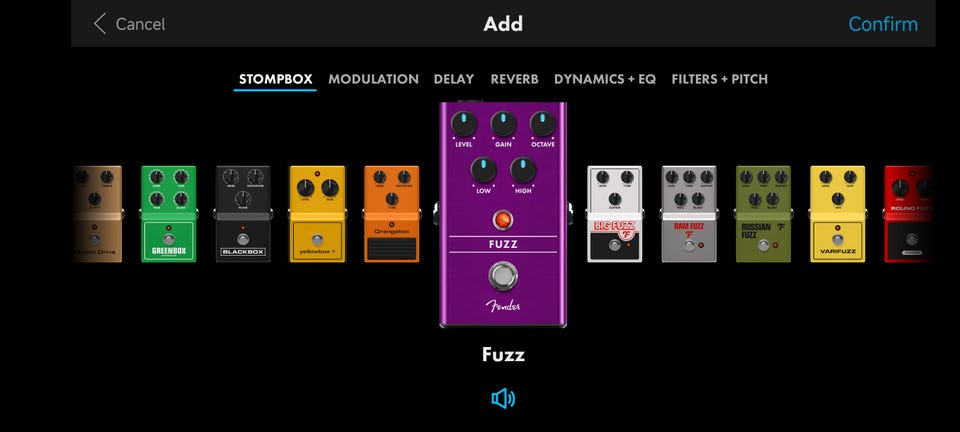Open the MODULATION effects tab
Screen dimensions: 960x432
click(373, 79)
